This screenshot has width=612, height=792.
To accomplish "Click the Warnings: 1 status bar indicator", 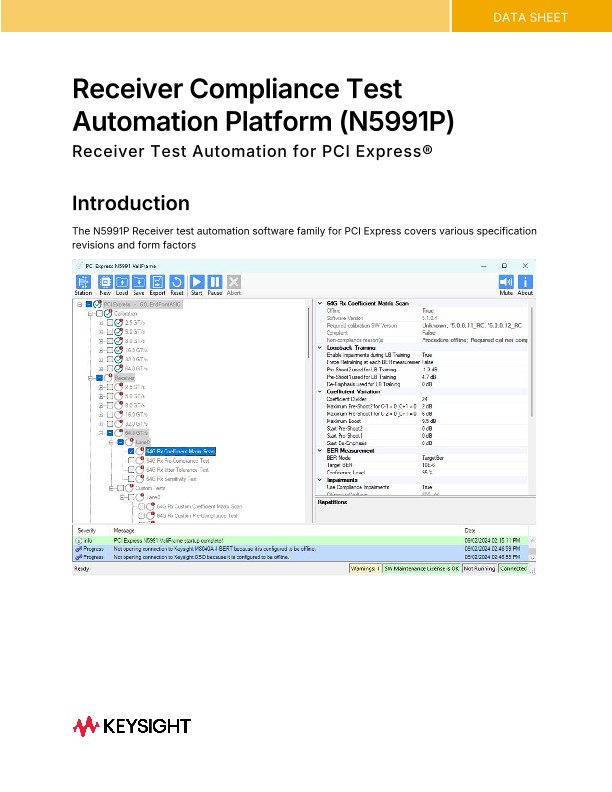I will (x=365, y=569).
